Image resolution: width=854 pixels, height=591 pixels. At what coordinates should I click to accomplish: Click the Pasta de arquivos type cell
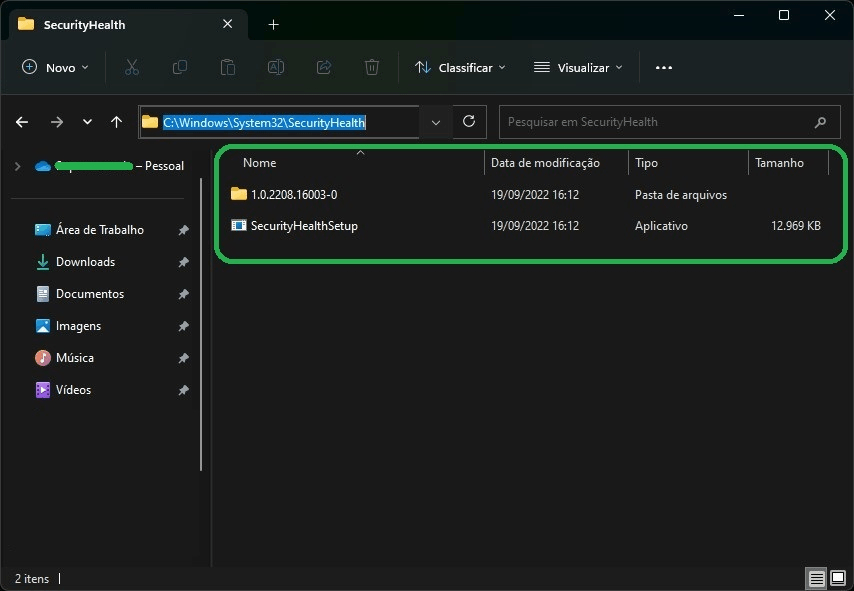point(681,195)
